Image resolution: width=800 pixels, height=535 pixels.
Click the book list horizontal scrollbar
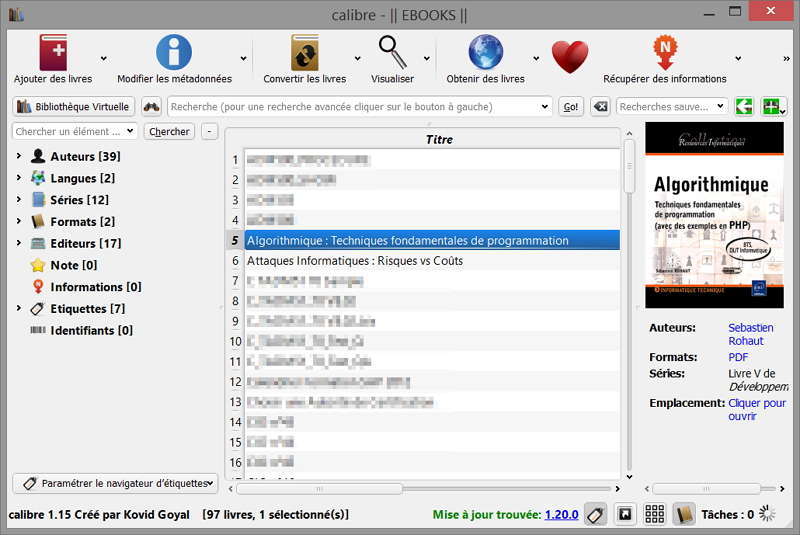point(319,489)
